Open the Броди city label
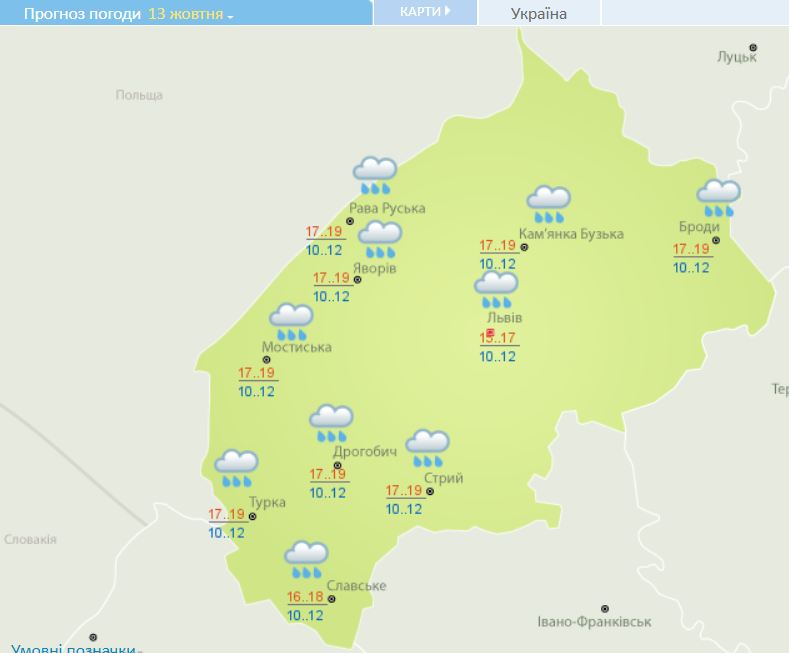789x653 pixels. [698, 226]
